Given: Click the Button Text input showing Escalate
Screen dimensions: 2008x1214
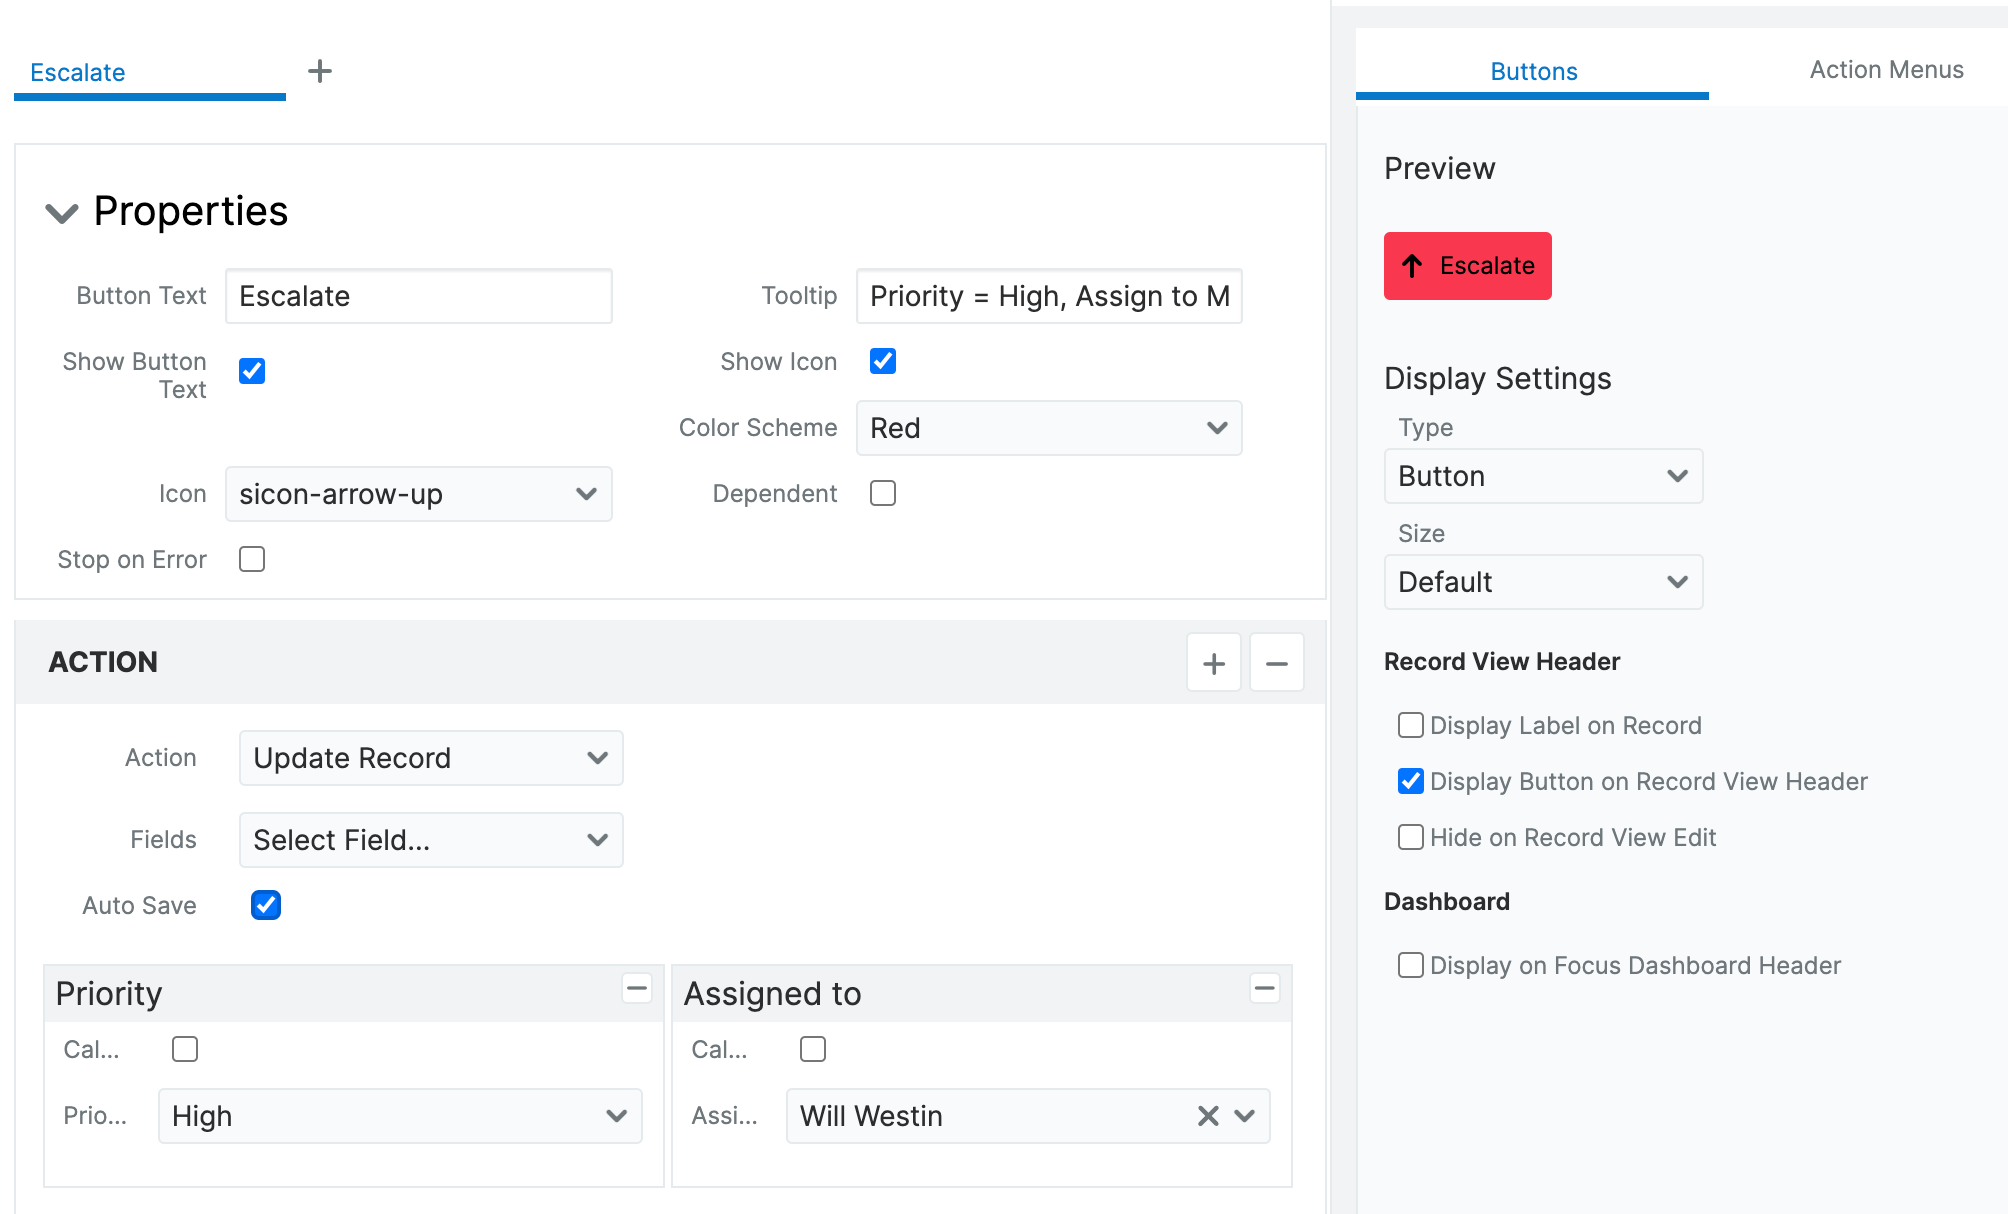Looking at the screenshot, I should pyautogui.click(x=418, y=296).
